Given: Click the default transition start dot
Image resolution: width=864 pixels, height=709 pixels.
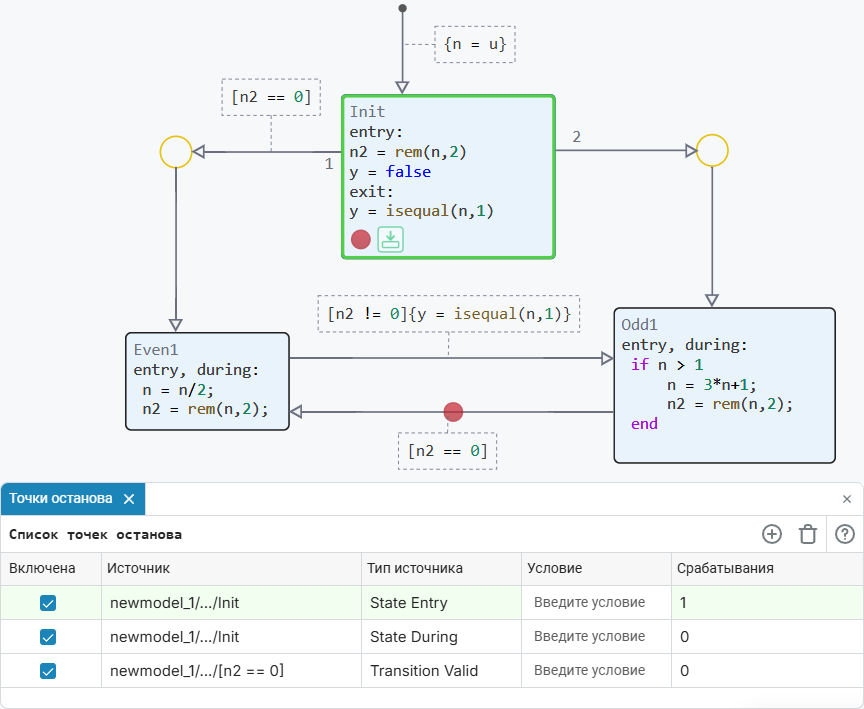Looking at the screenshot, I should (403, 8).
